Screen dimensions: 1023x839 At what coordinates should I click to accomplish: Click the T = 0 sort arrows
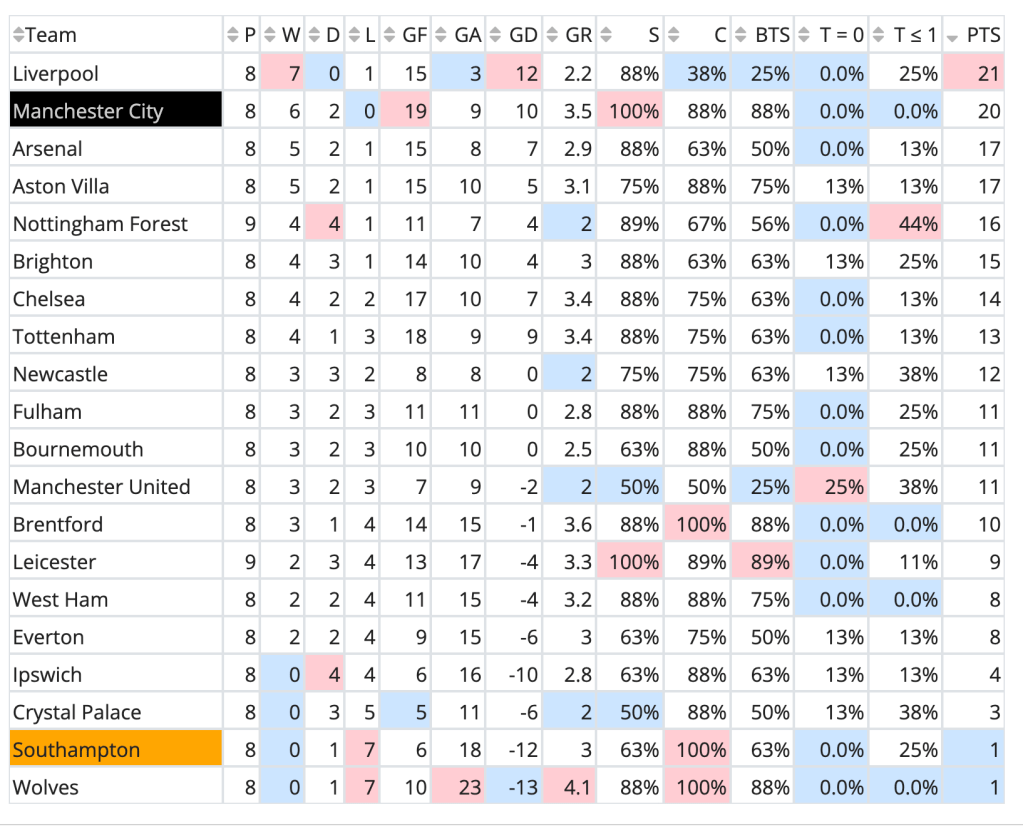[806, 36]
